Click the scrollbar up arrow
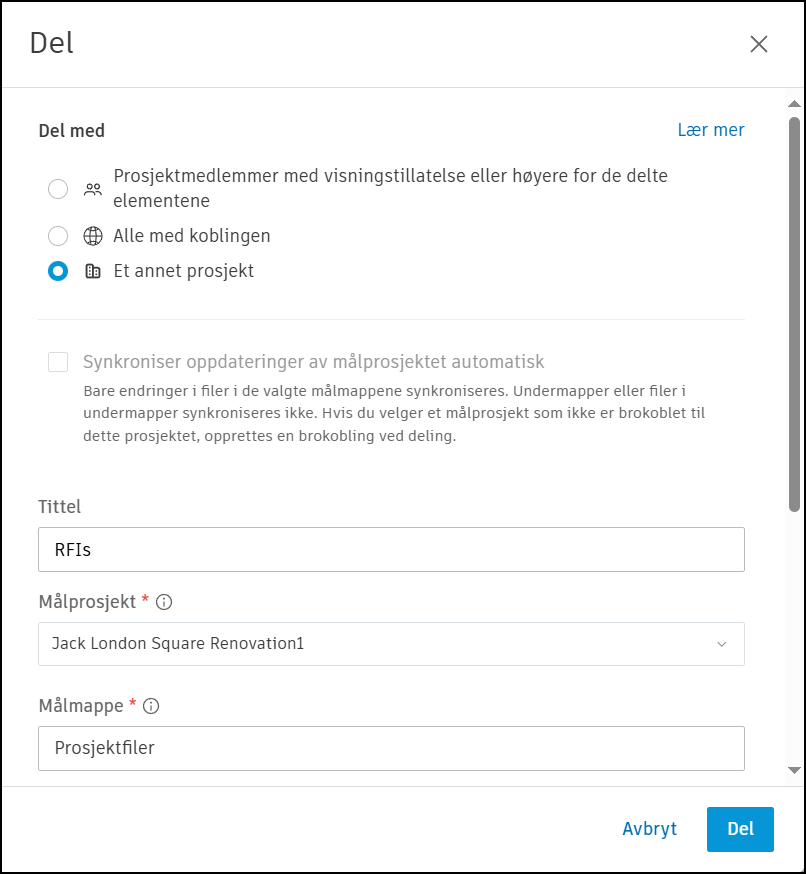Viewport: 806px width, 874px height. (x=794, y=104)
